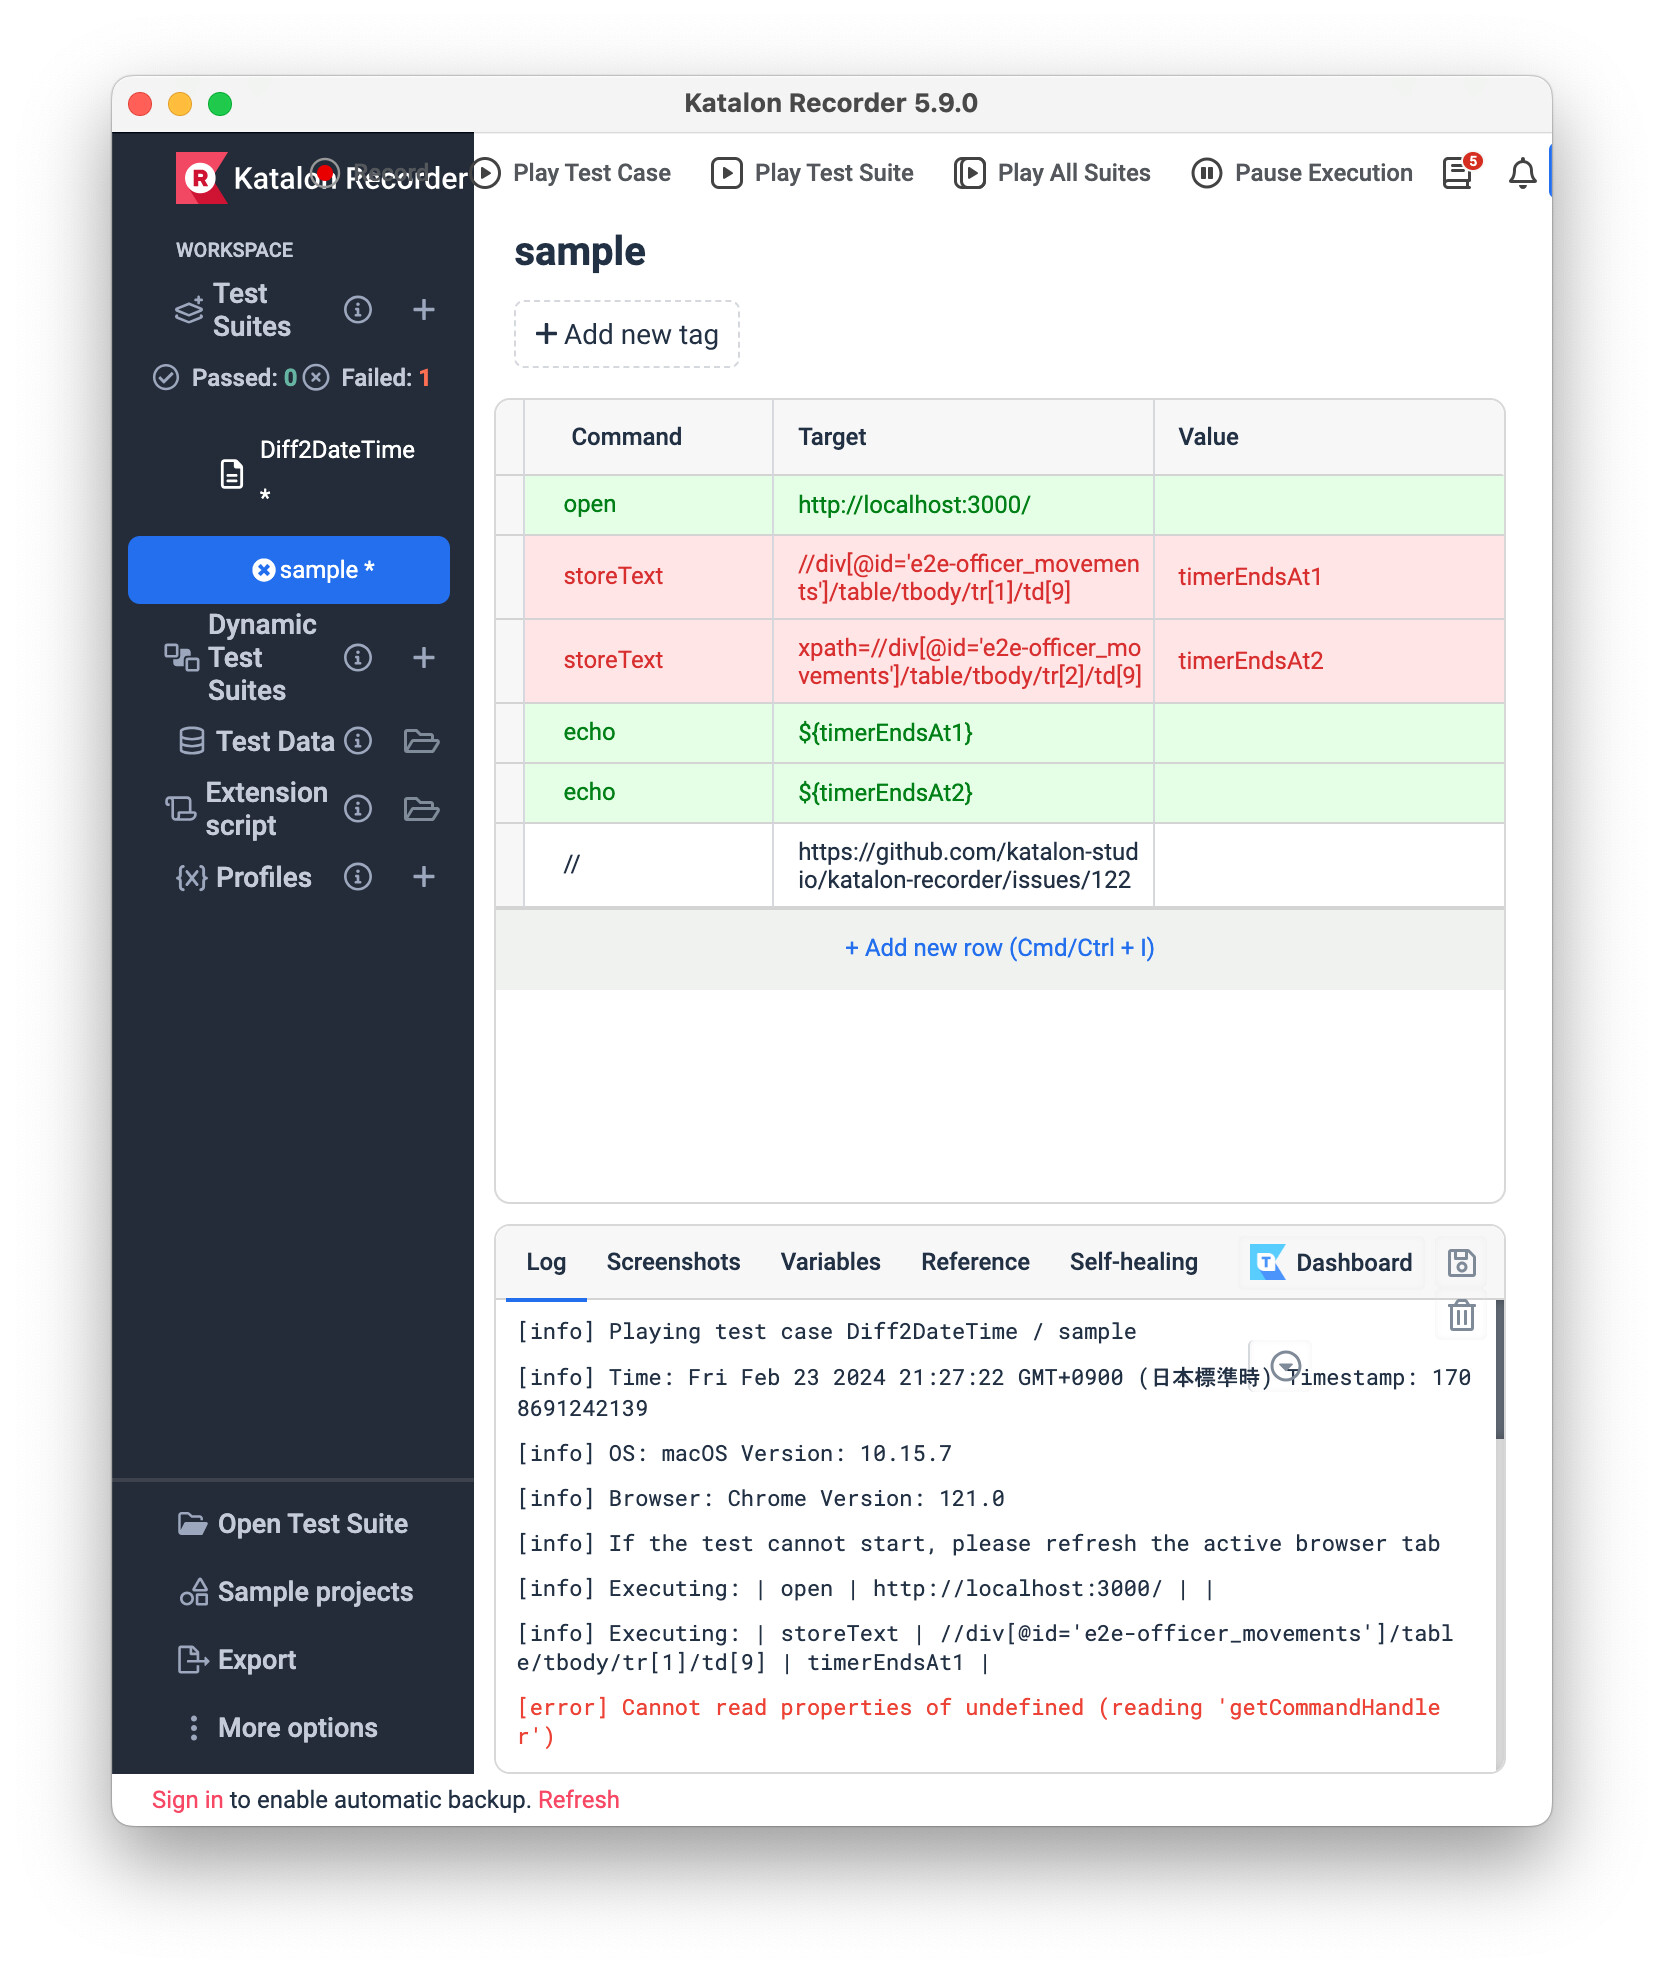Save the log with disk icon
The image size is (1664, 1974).
point(1461,1263)
